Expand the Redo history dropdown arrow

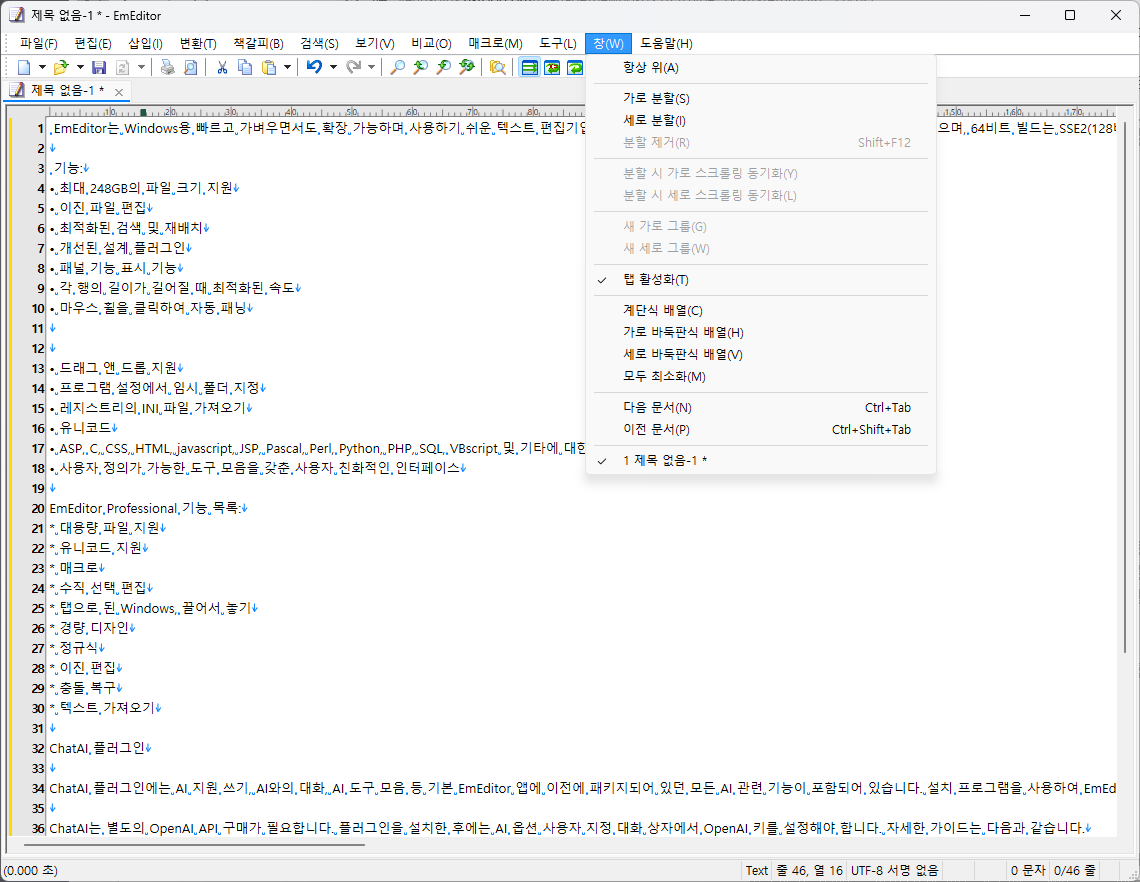(372, 67)
